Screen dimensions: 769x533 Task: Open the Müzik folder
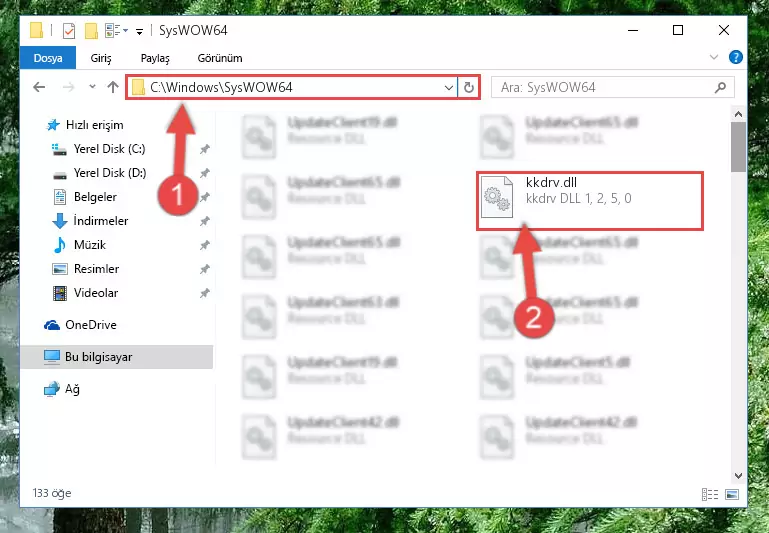[x=90, y=245]
